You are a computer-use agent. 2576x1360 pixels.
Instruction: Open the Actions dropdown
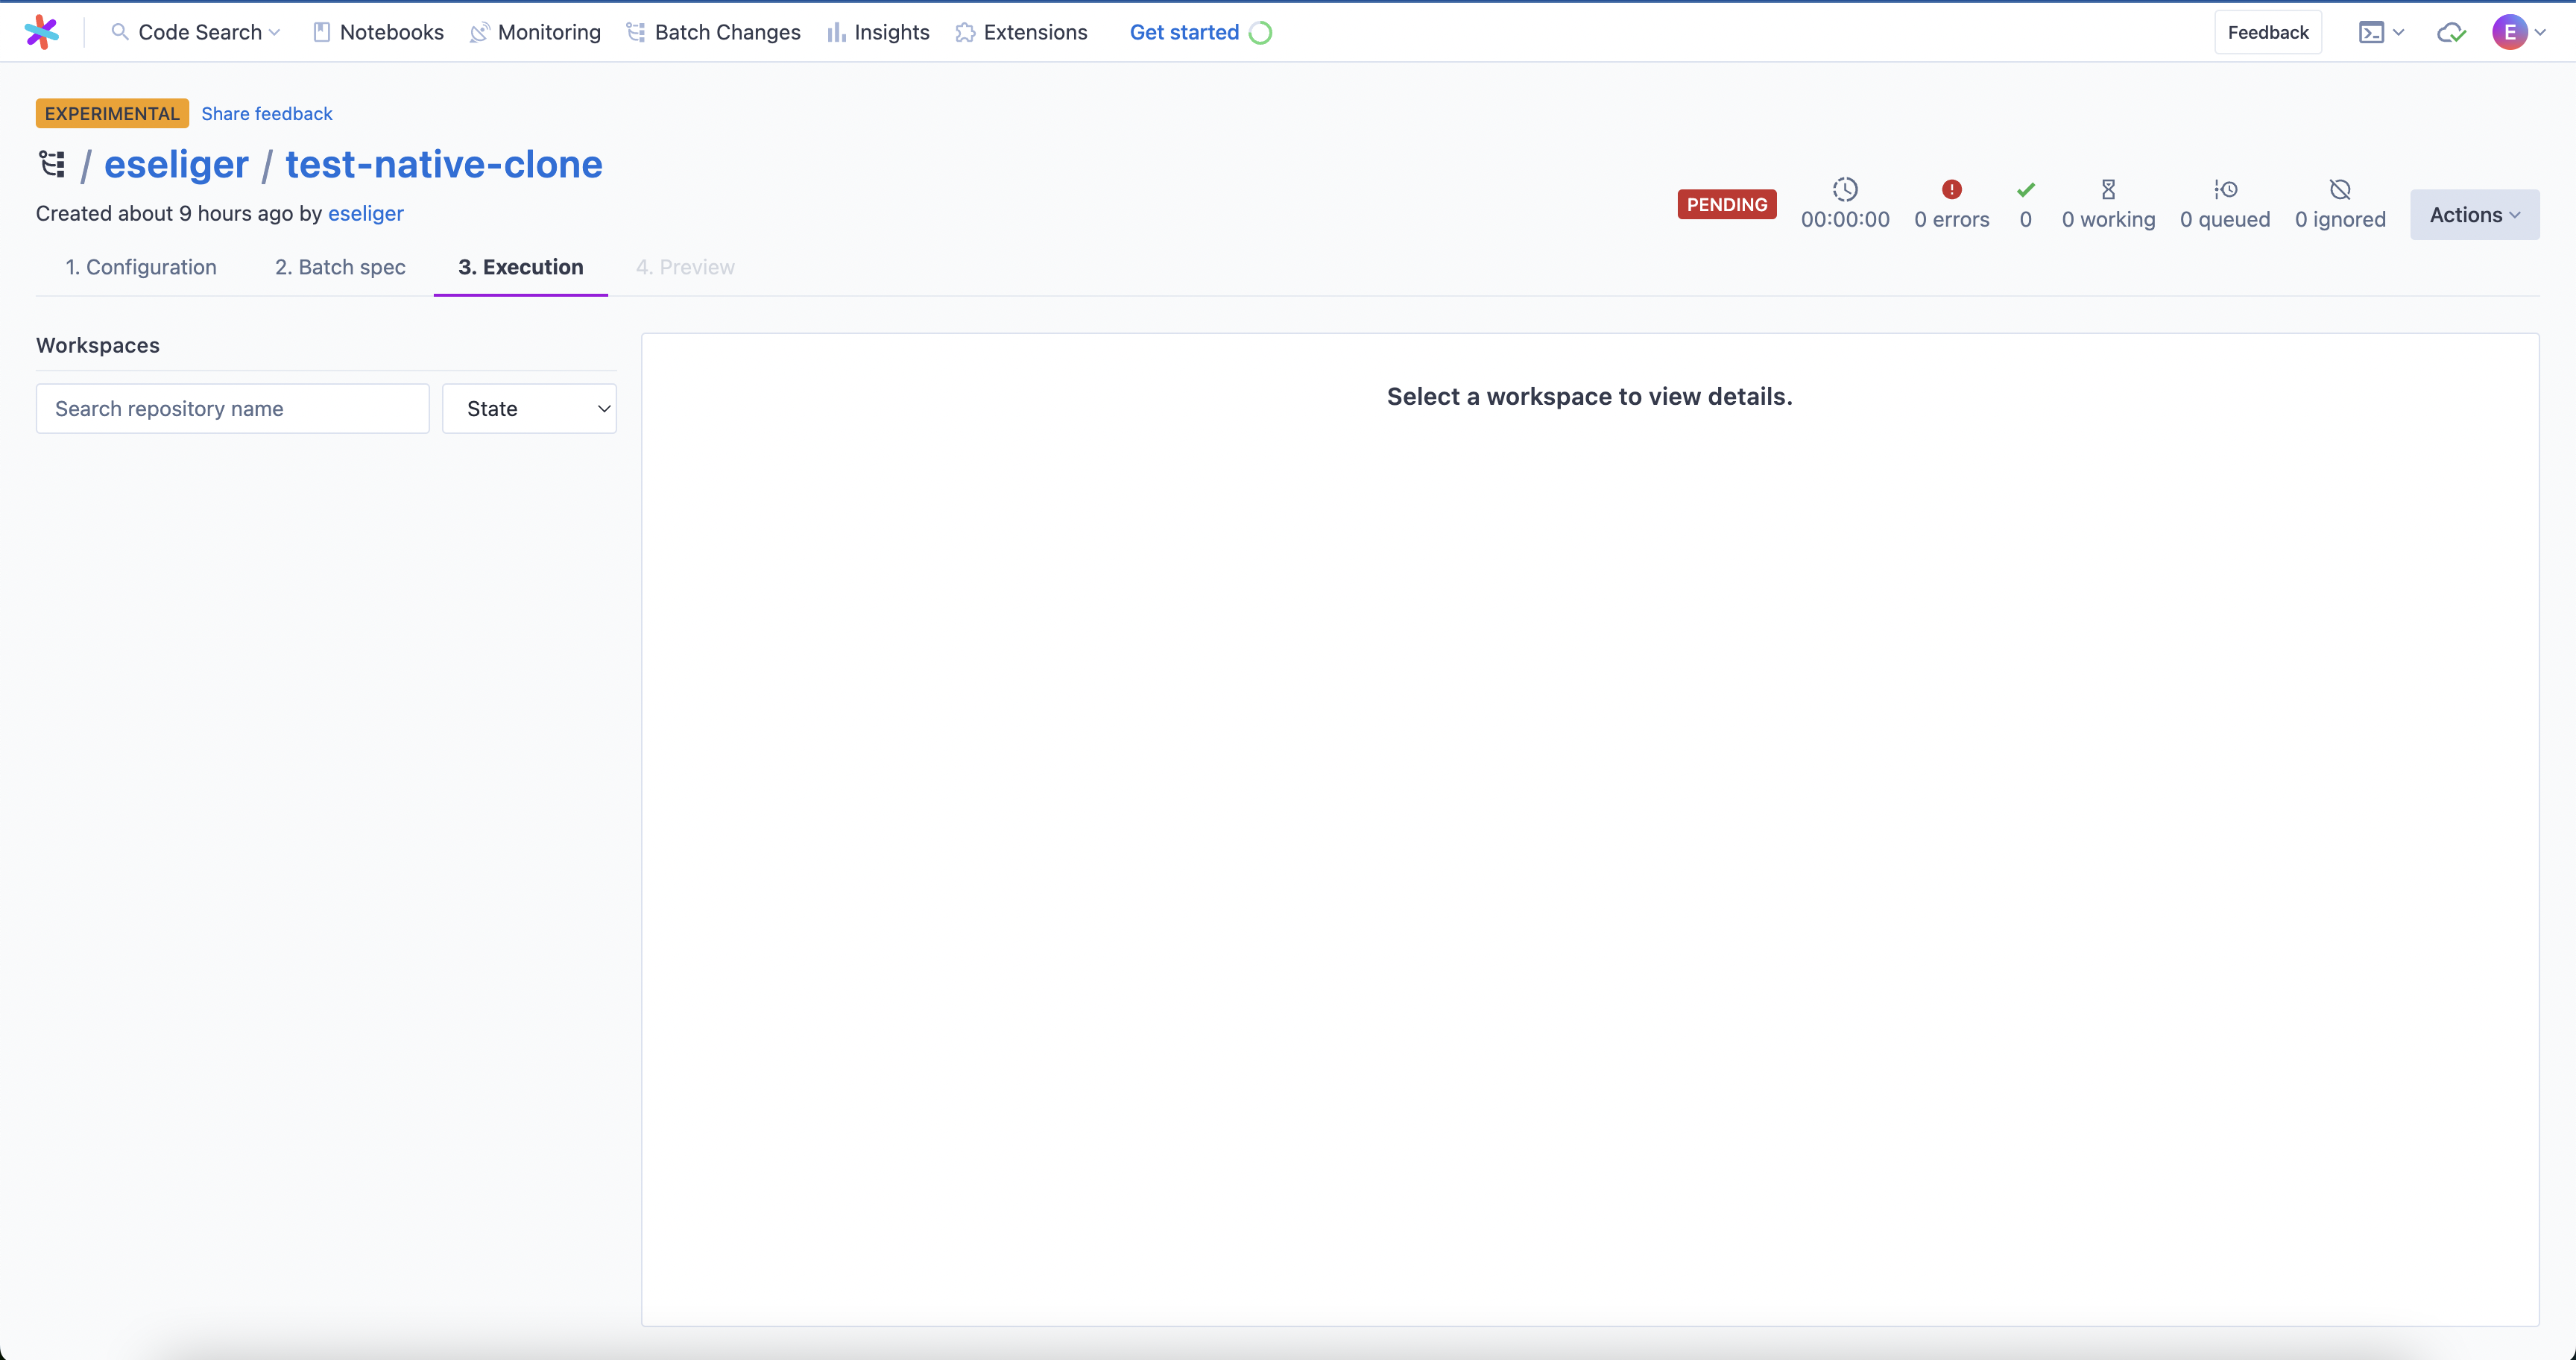click(2474, 214)
